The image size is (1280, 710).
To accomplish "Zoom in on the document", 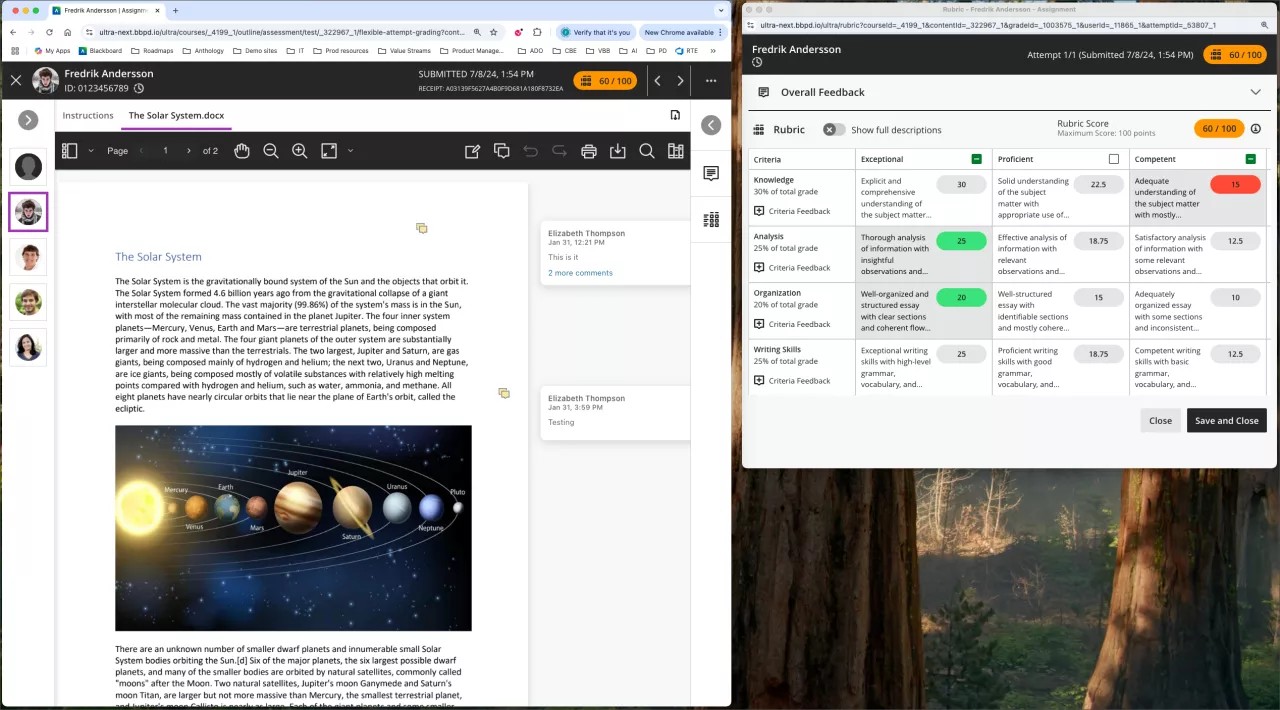I will pyautogui.click(x=299, y=150).
